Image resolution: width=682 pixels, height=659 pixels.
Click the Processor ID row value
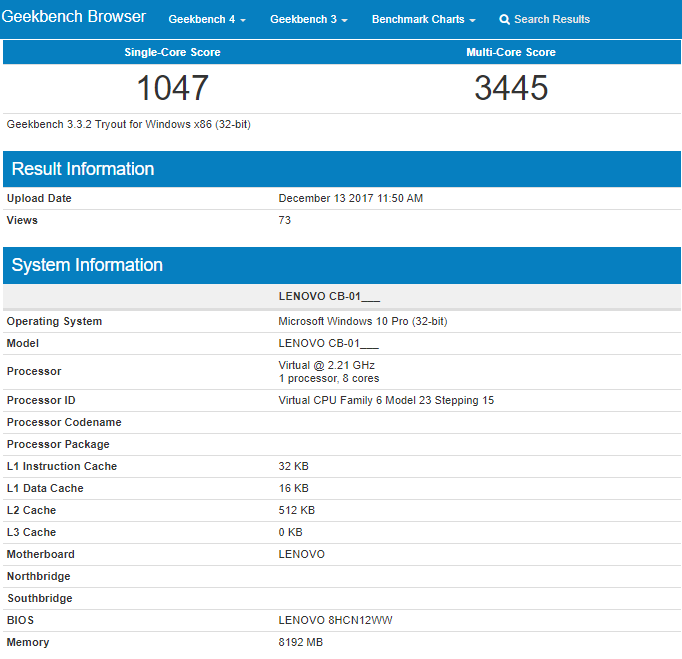(386, 400)
